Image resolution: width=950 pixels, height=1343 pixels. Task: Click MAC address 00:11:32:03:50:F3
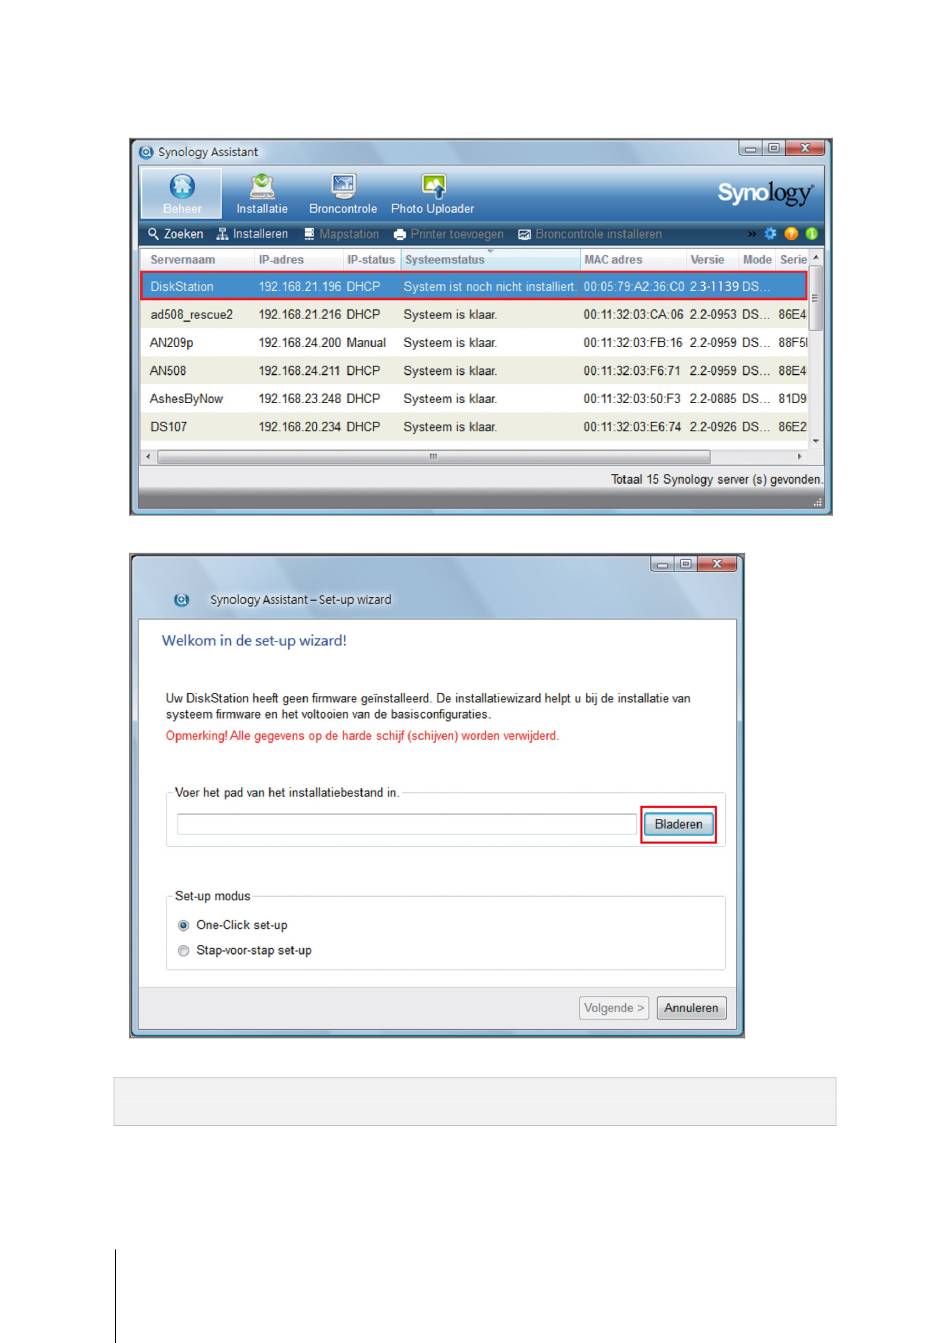coord(632,398)
